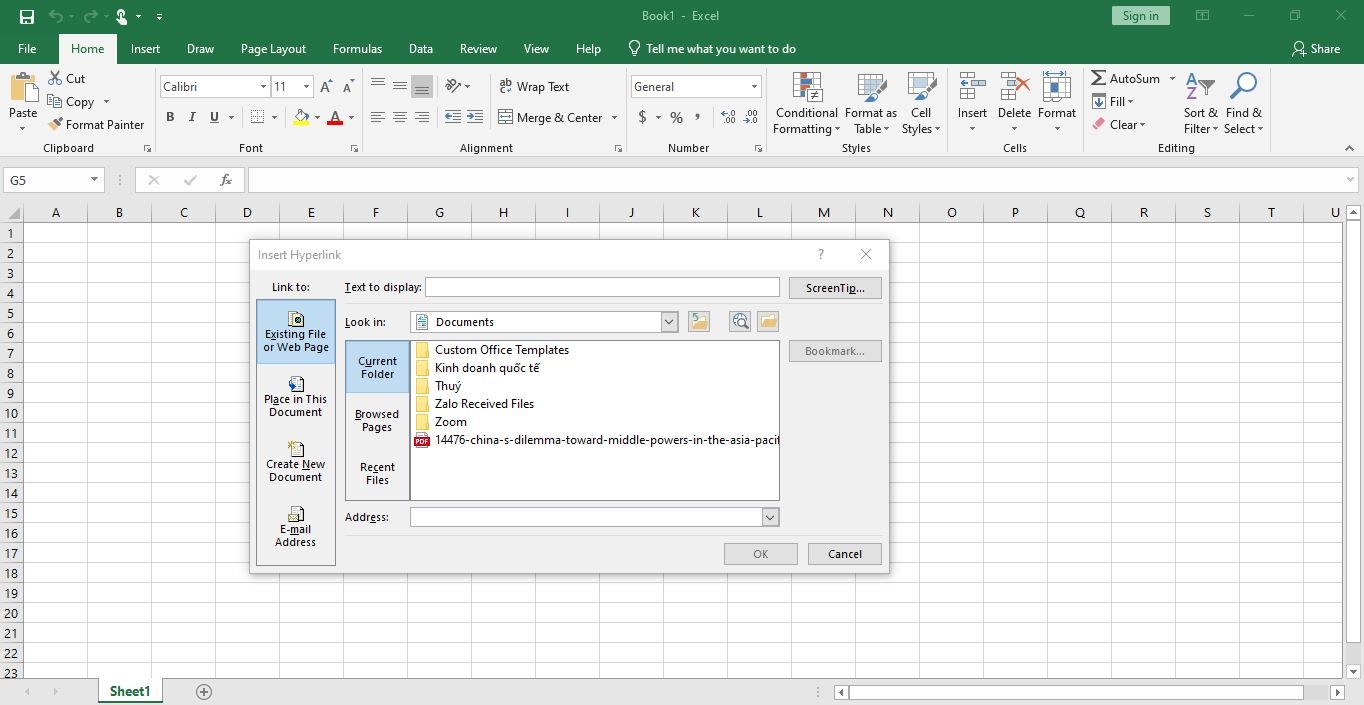1364x705 pixels.
Task: Align text right
Action: click(x=422, y=117)
